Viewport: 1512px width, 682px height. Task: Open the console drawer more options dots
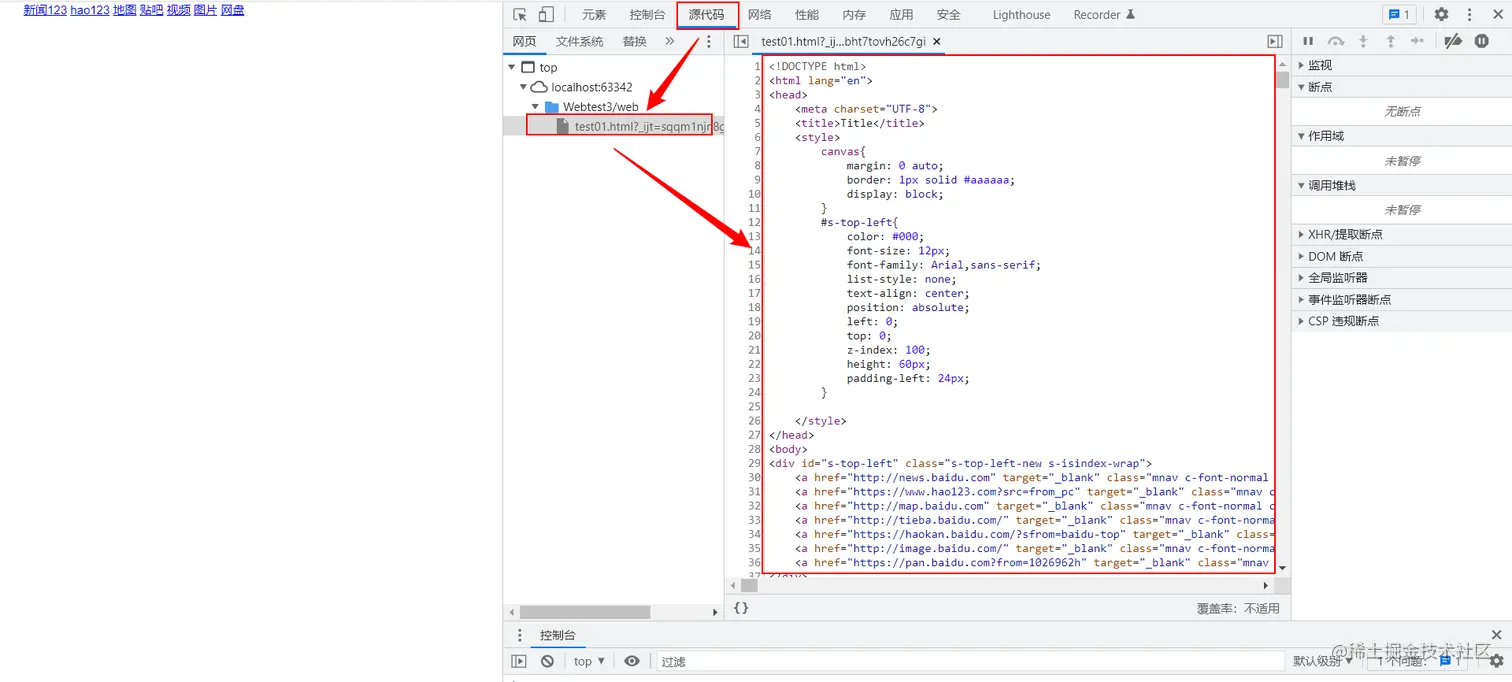tap(519, 635)
